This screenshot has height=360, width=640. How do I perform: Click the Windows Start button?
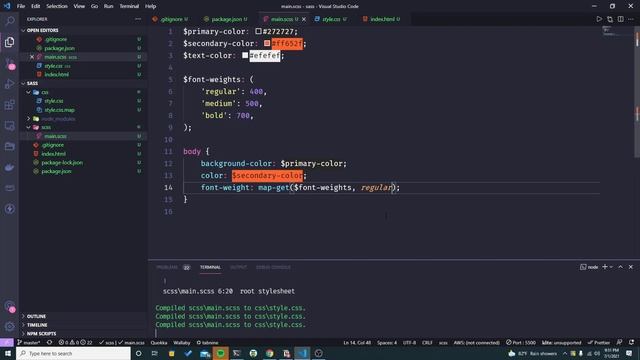8,353
